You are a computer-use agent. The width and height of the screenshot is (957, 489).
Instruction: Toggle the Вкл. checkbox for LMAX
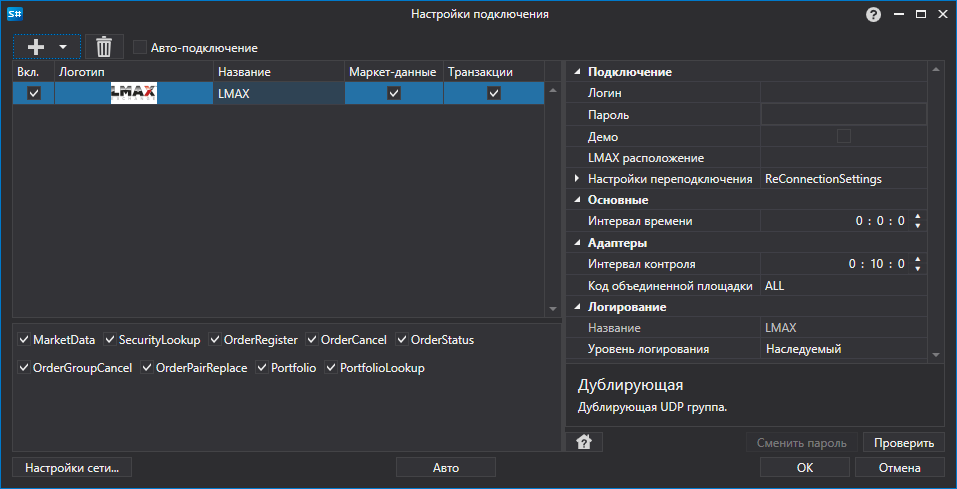click(x=34, y=93)
